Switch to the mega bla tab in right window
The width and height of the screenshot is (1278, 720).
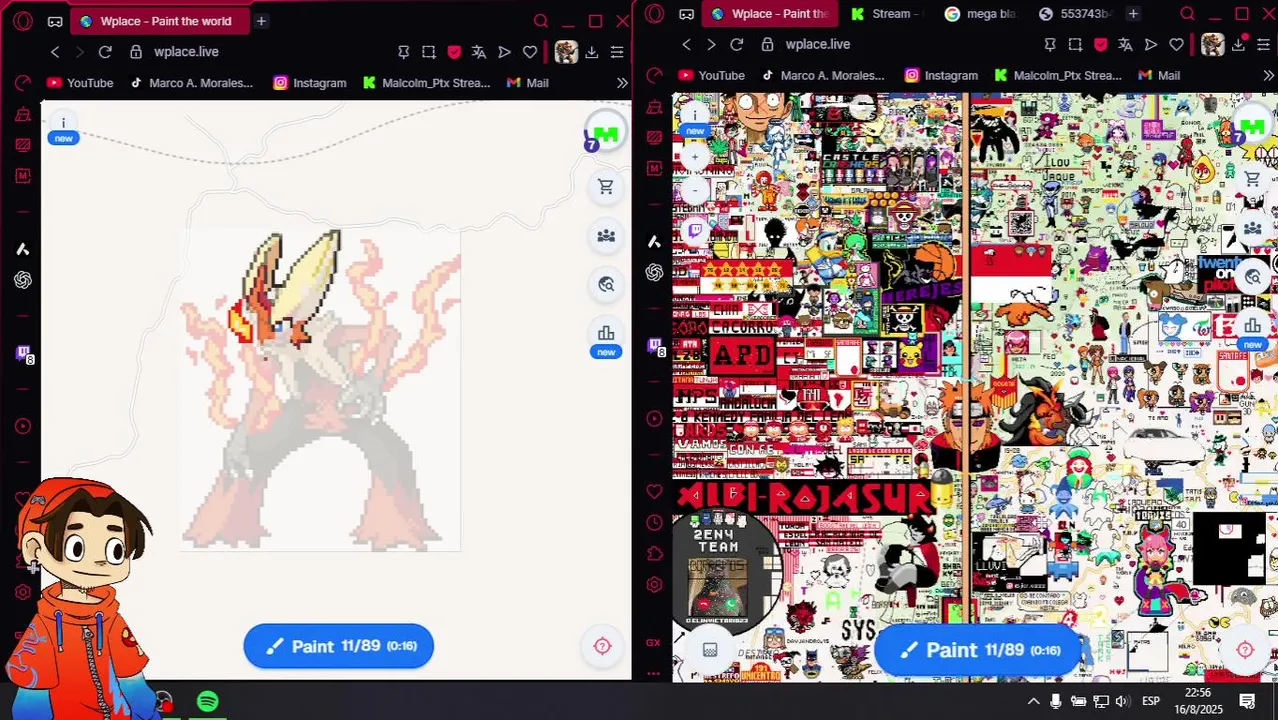[x=979, y=14]
